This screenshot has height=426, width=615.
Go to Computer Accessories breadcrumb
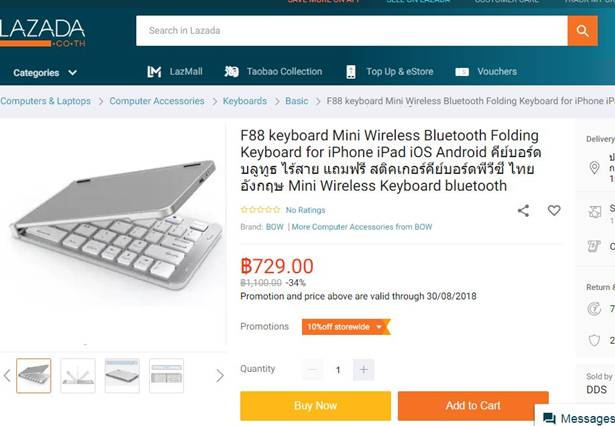pyautogui.click(x=157, y=101)
